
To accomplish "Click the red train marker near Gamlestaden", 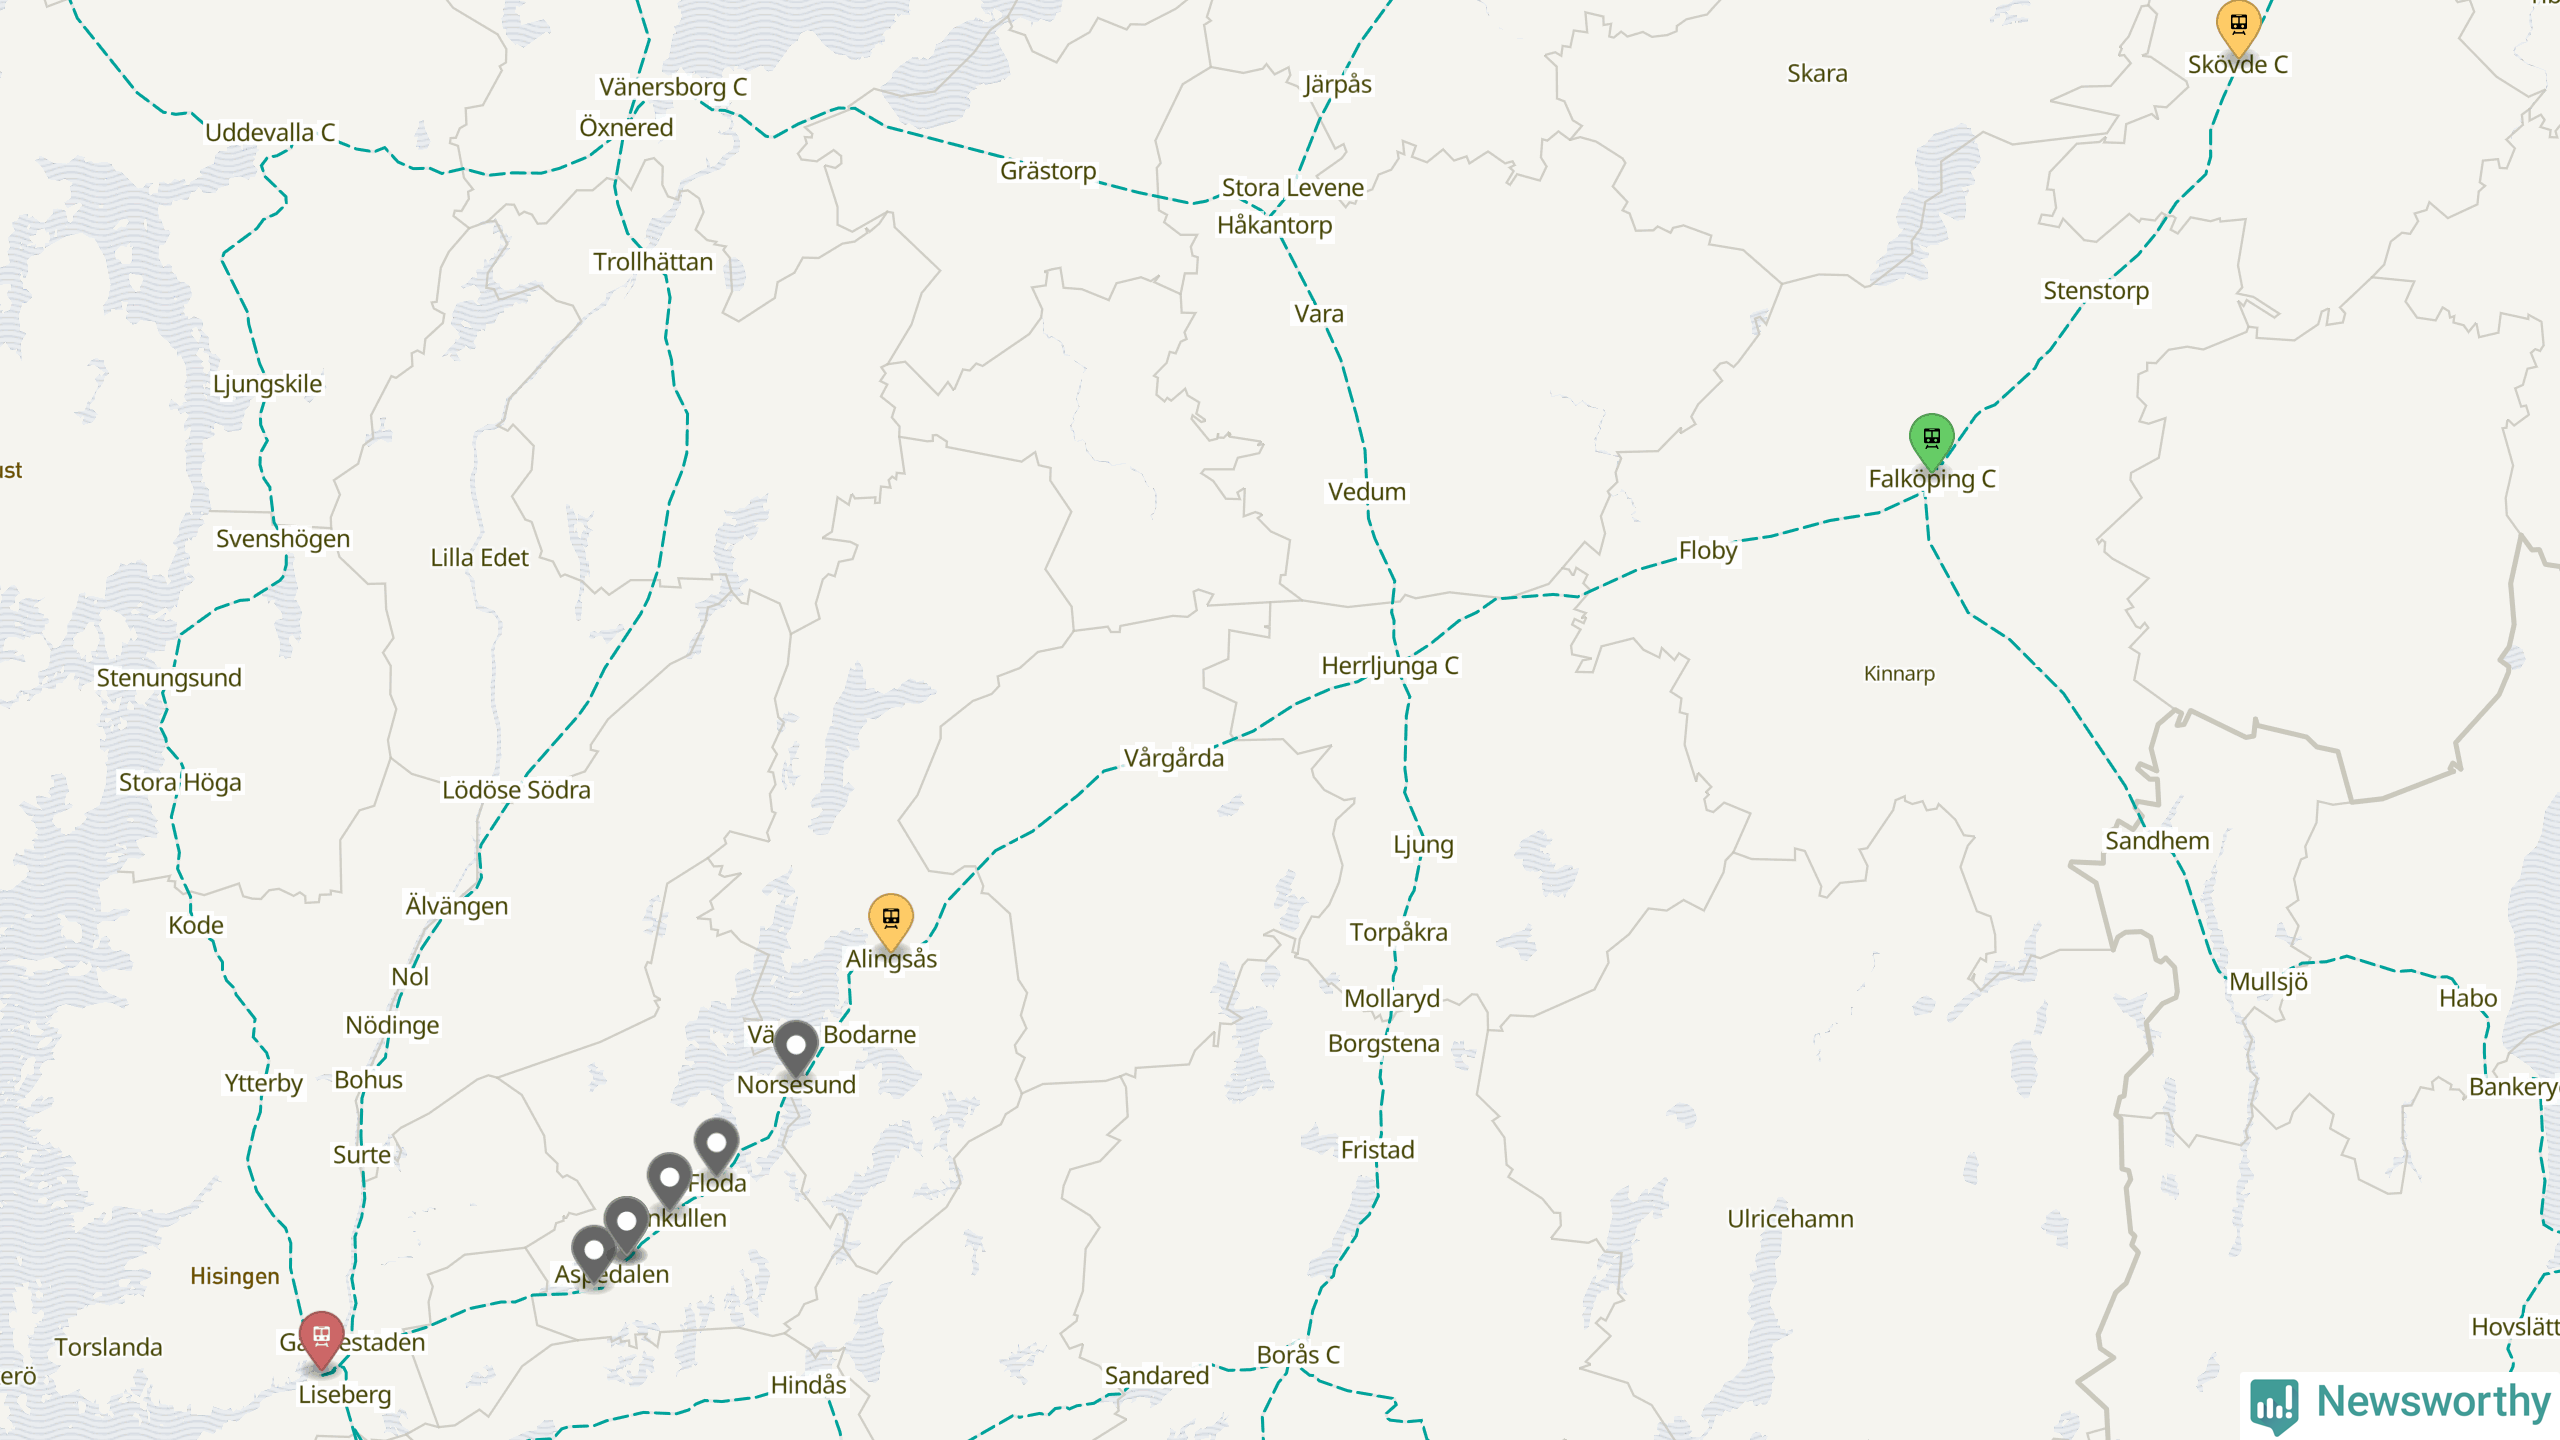I will (x=321, y=1339).
